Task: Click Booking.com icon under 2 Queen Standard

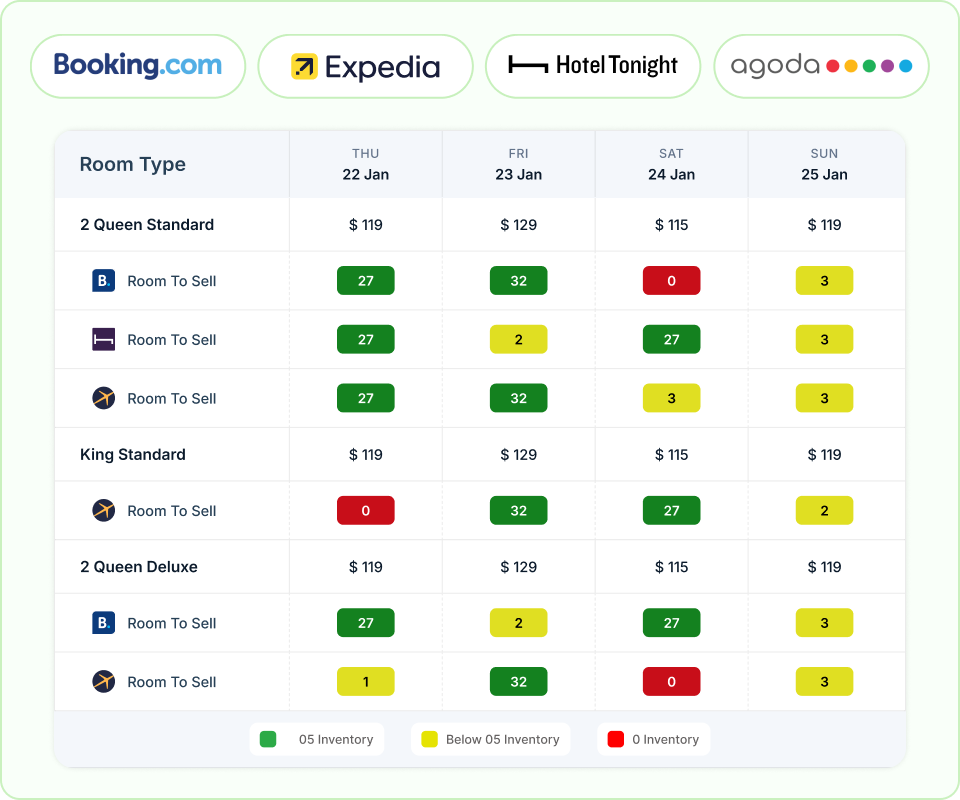Action: [x=103, y=280]
